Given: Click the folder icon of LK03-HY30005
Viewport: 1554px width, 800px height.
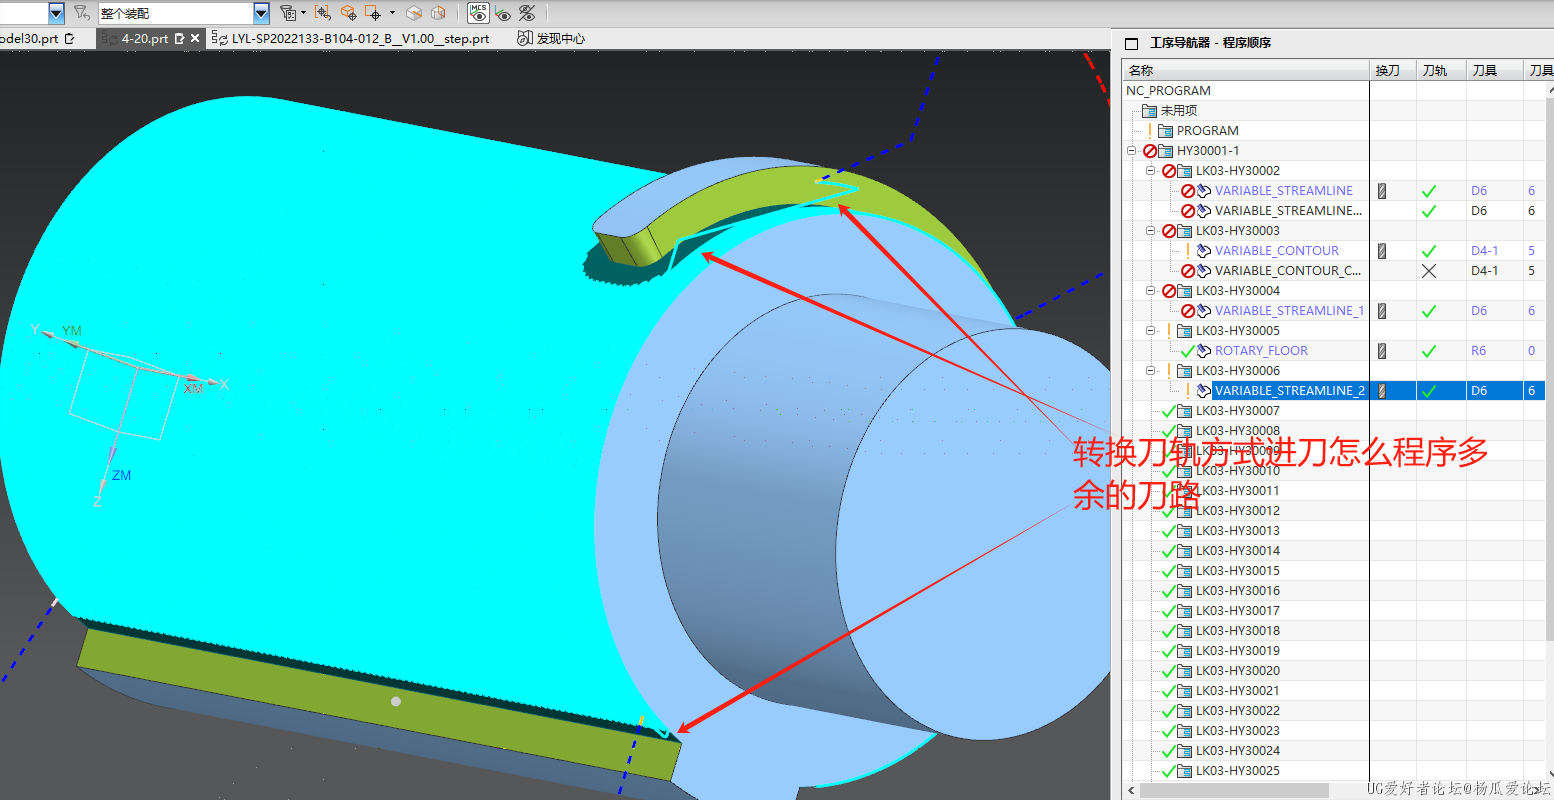Looking at the screenshot, I should click(x=1184, y=331).
